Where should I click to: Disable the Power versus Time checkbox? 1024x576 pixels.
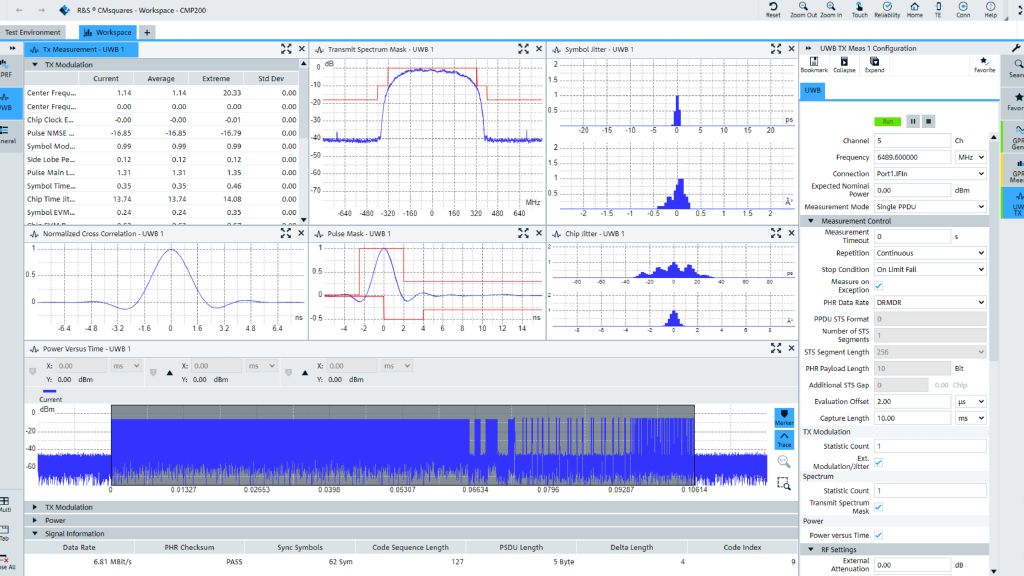879,535
